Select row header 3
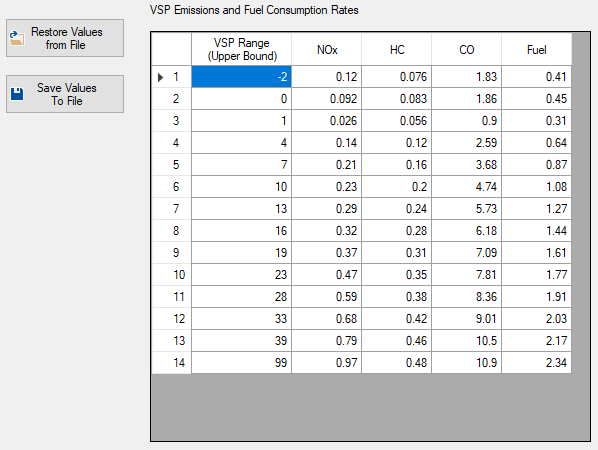The width and height of the screenshot is (598, 450). (x=172, y=121)
